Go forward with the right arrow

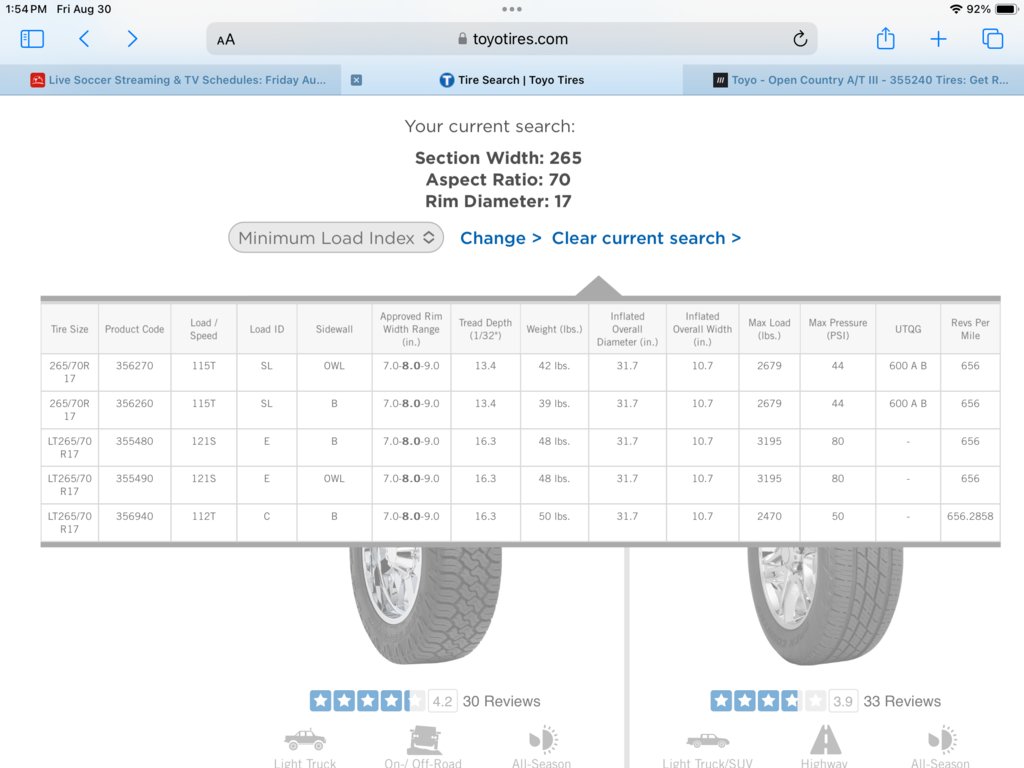click(132, 39)
